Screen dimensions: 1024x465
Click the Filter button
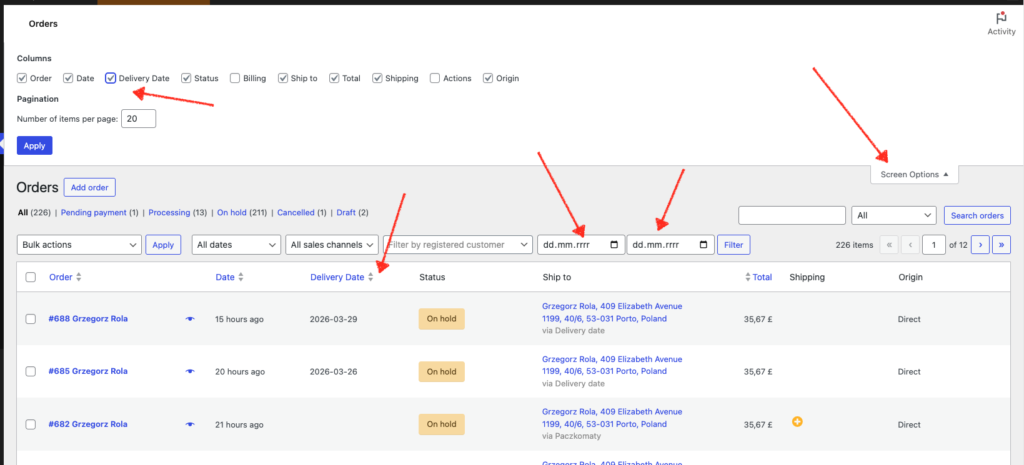tap(733, 245)
